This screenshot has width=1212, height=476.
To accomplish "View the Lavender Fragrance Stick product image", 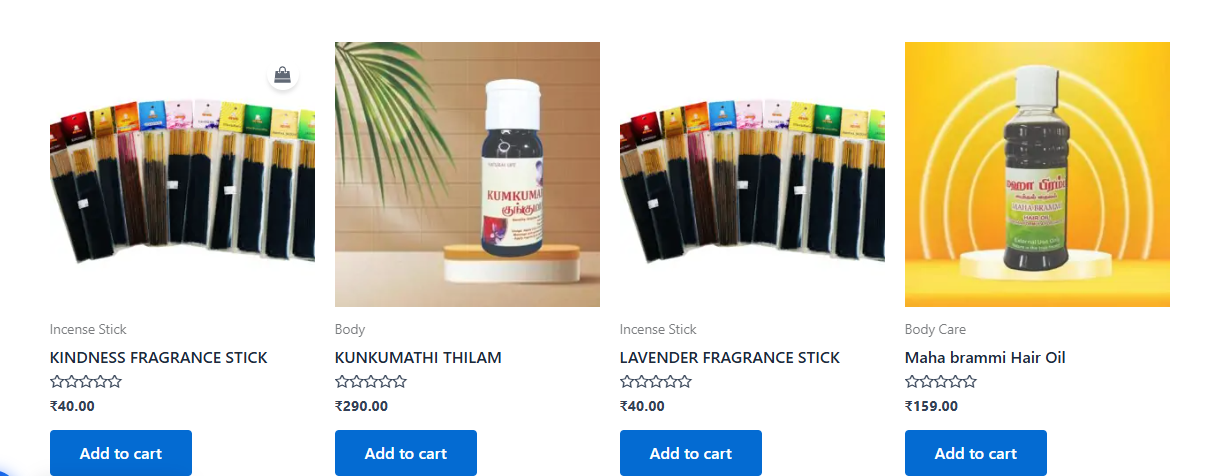I will (x=752, y=174).
